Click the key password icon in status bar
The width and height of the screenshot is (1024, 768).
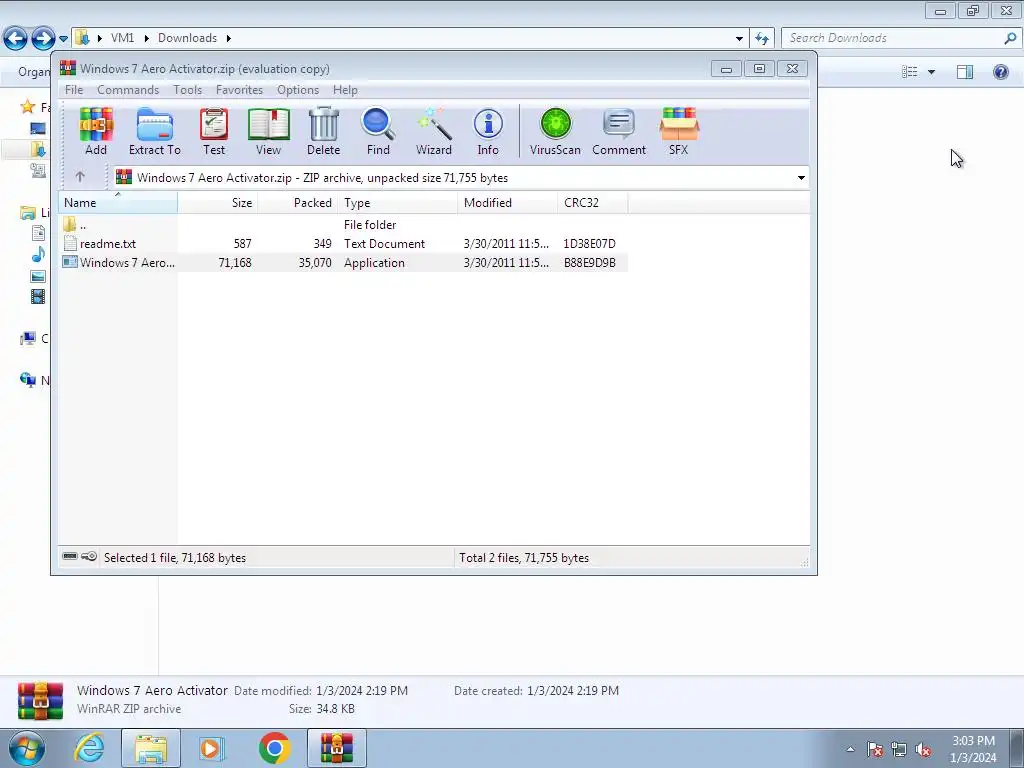[x=89, y=556]
